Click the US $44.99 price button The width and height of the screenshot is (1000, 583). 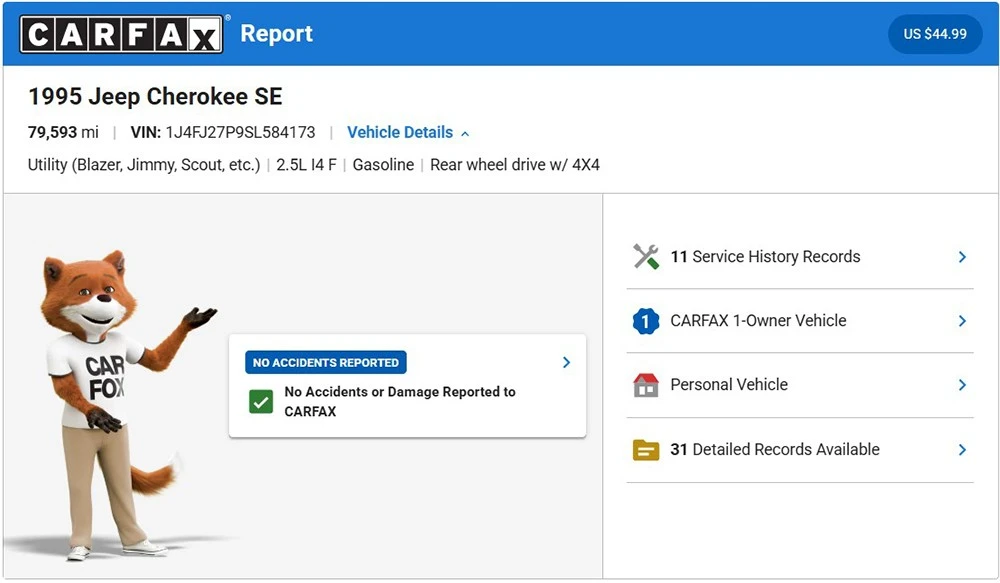934,34
